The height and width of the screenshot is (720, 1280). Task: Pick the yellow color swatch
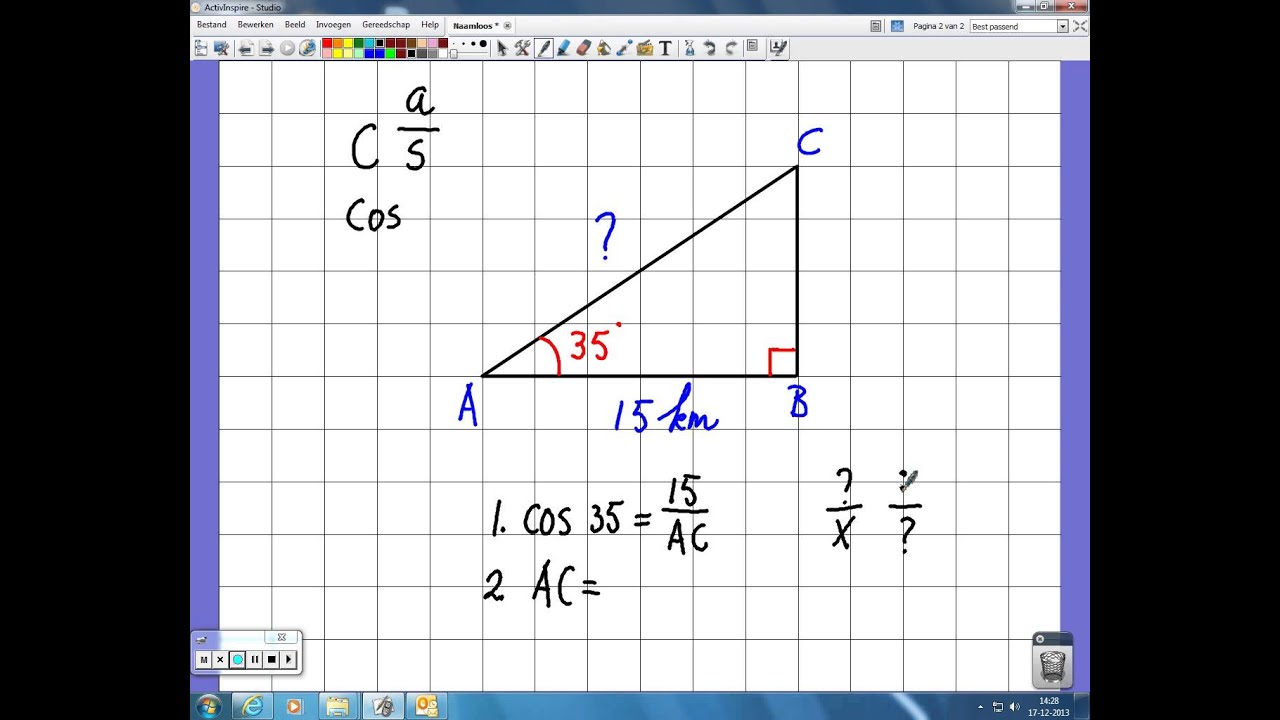[347, 43]
